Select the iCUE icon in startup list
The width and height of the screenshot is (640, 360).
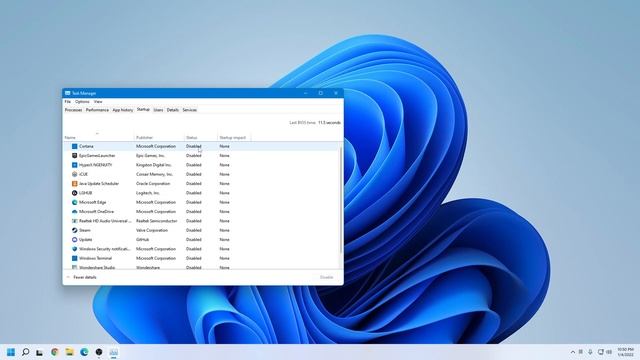click(74, 174)
